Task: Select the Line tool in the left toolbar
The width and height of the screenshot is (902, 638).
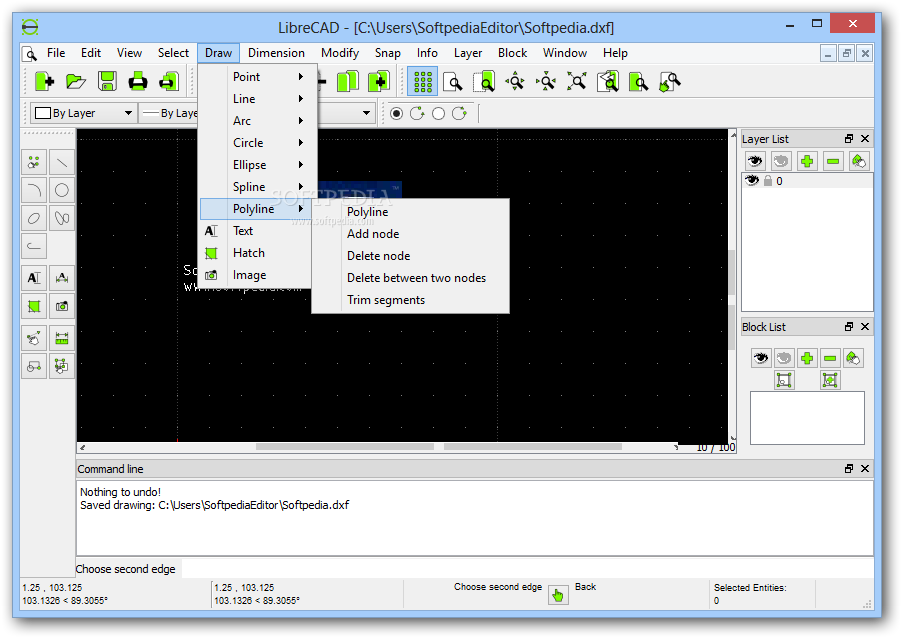Action: point(62,162)
